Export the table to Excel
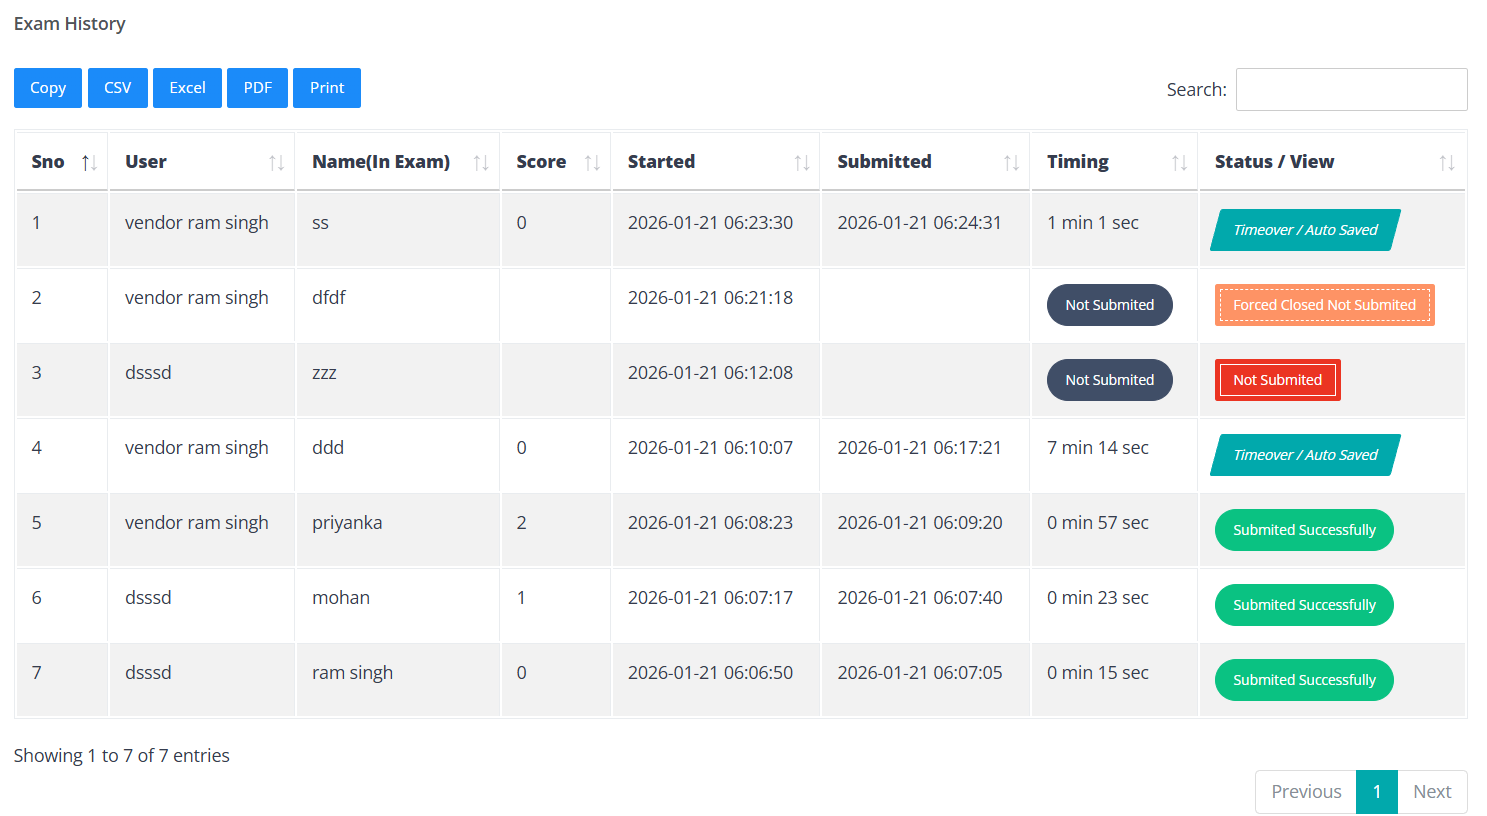Screen dimensions: 1487x816 (x=187, y=88)
